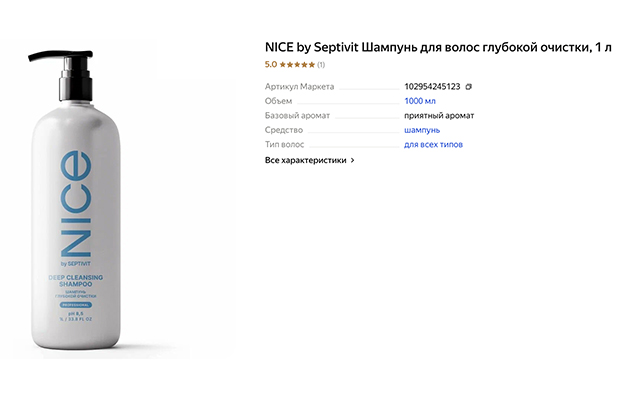Open the reviews count (1)
630x400 pixels.
[321, 65]
